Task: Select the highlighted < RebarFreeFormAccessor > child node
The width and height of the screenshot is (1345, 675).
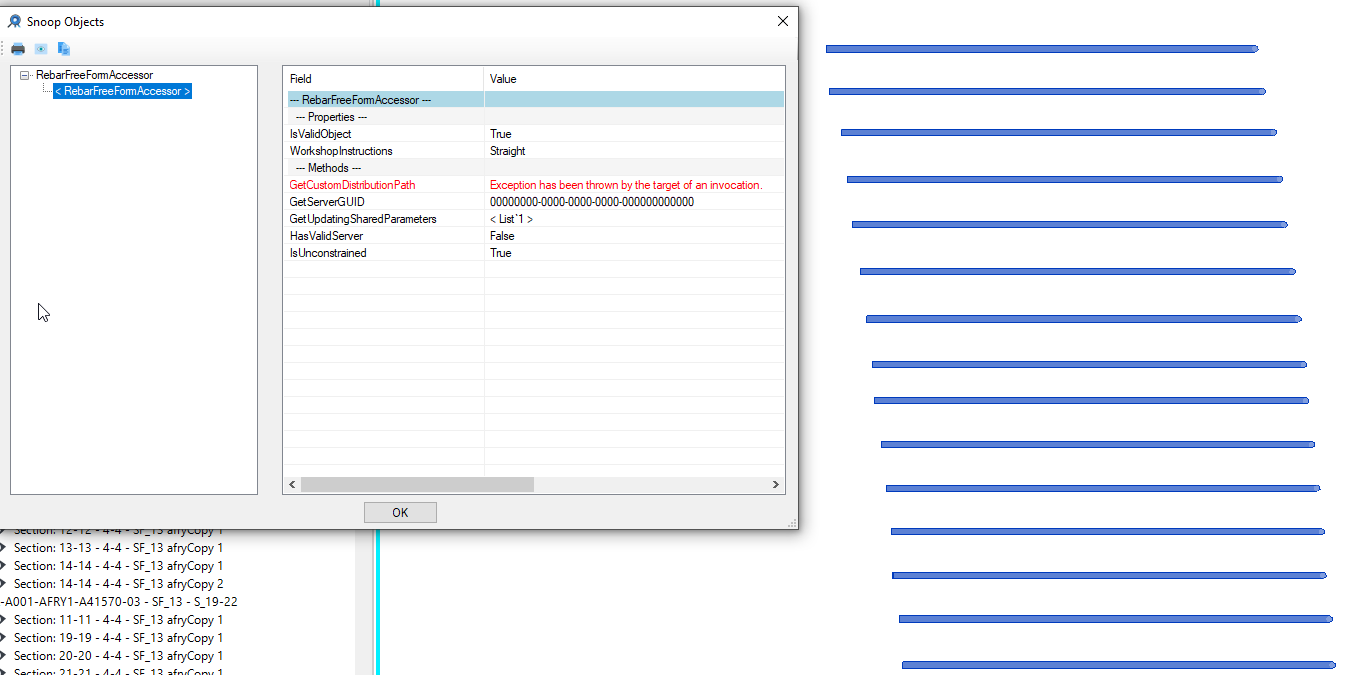Action: [x=122, y=91]
